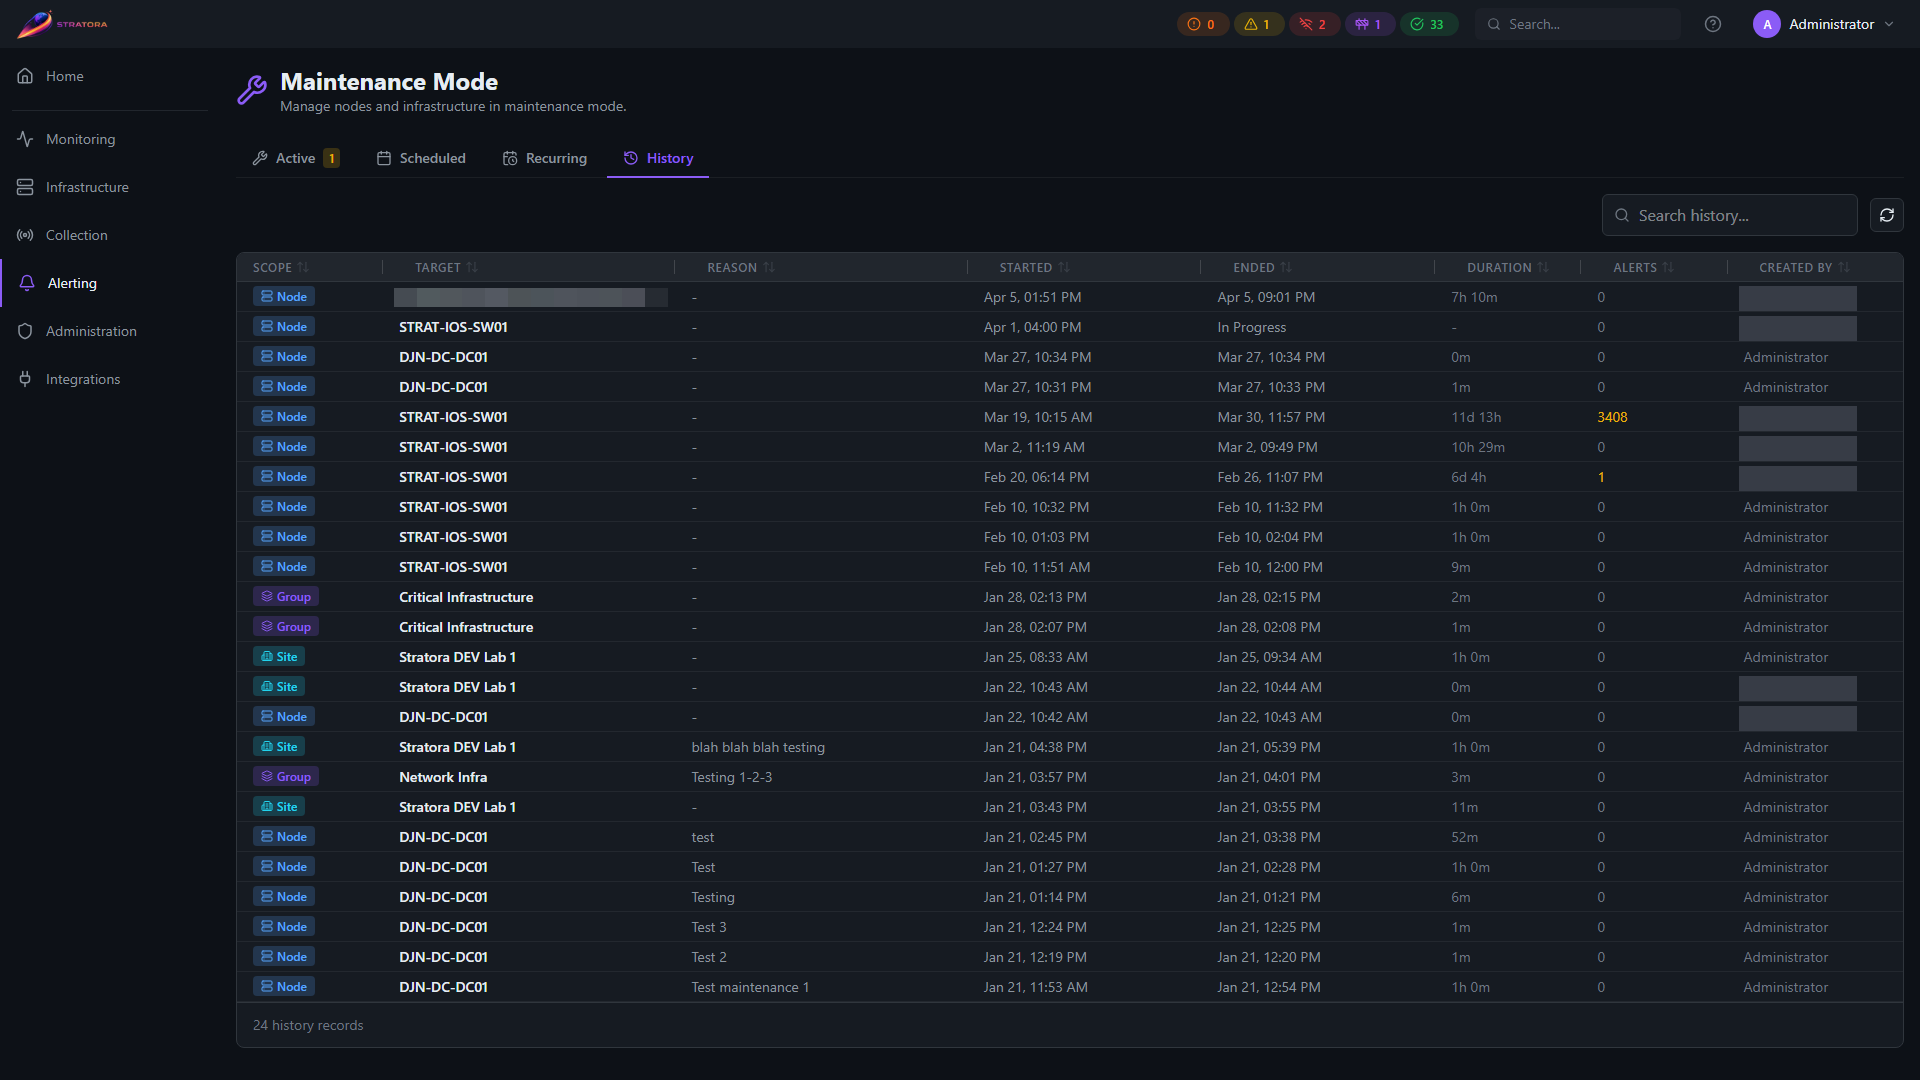The image size is (1920, 1080).
Task: Click the help question mark icon
Action: pos(1713,24)
